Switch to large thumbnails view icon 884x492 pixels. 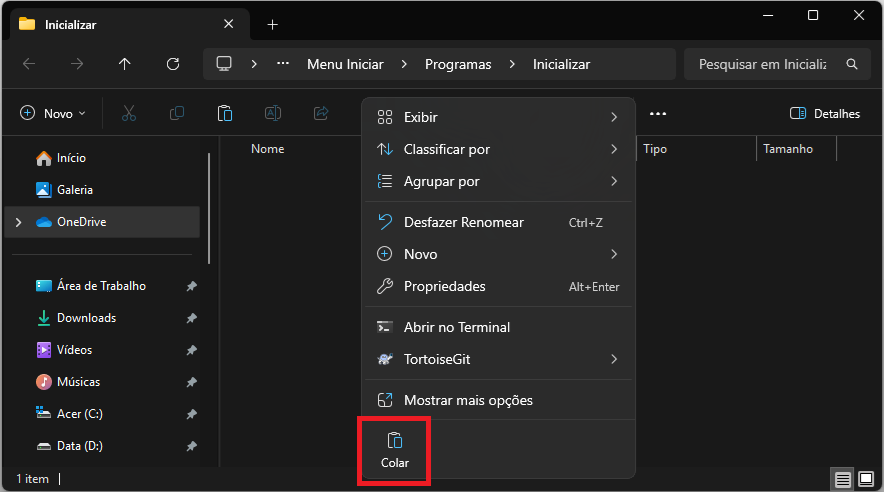click(866, 480)
